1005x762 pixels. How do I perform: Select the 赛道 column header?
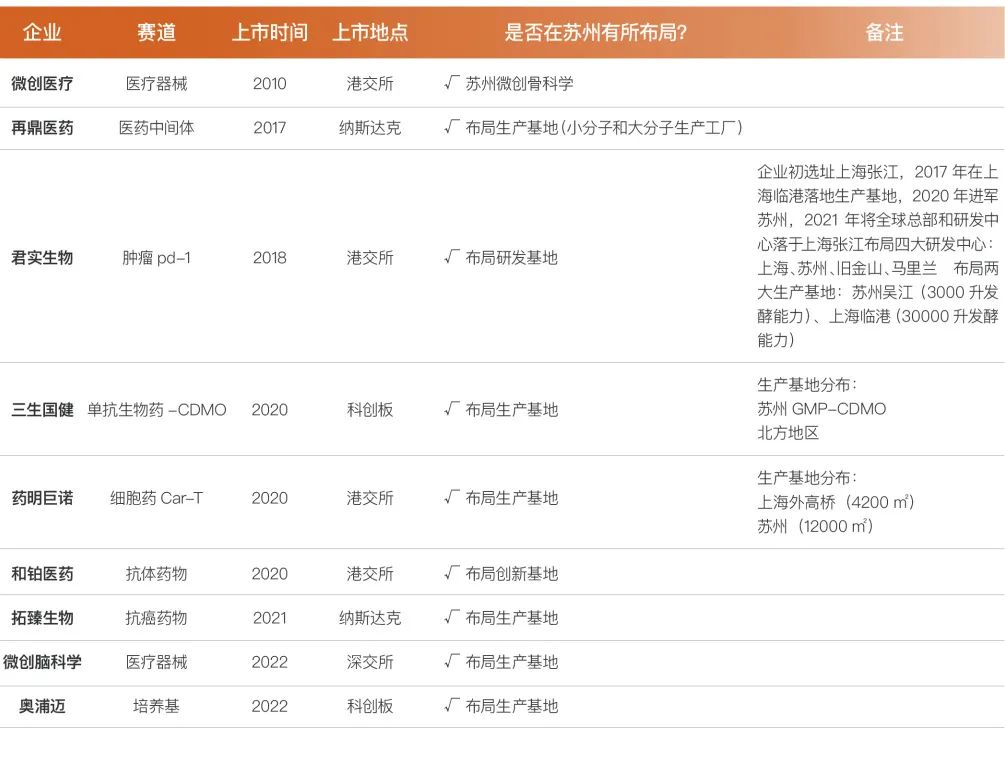[156, 33]
